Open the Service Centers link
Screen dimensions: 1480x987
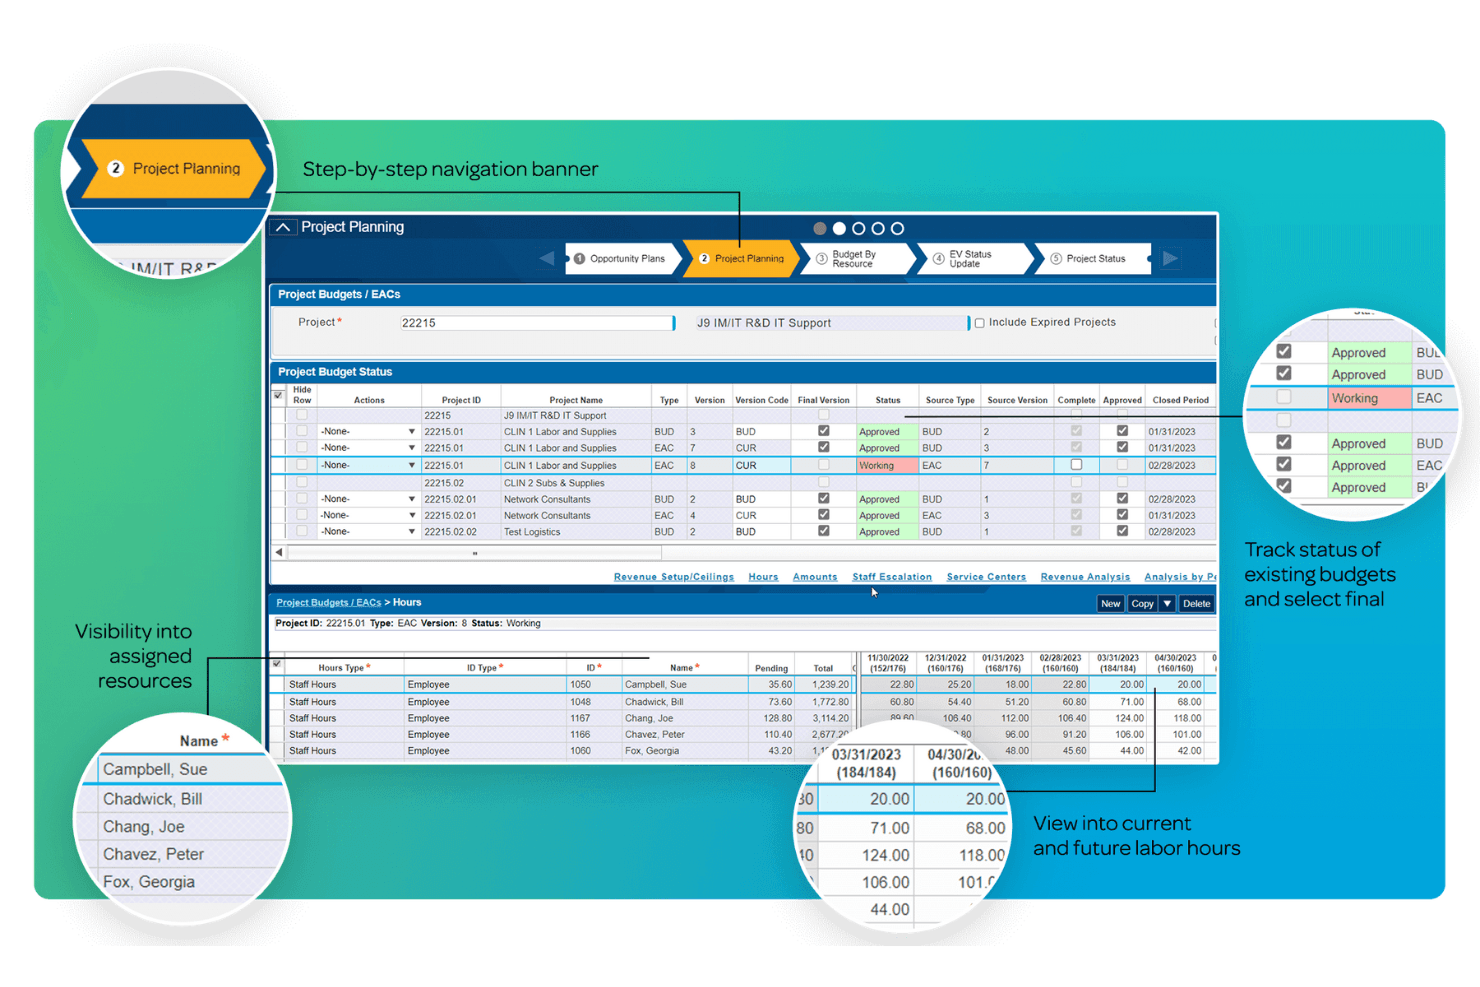tap(986, 577)
